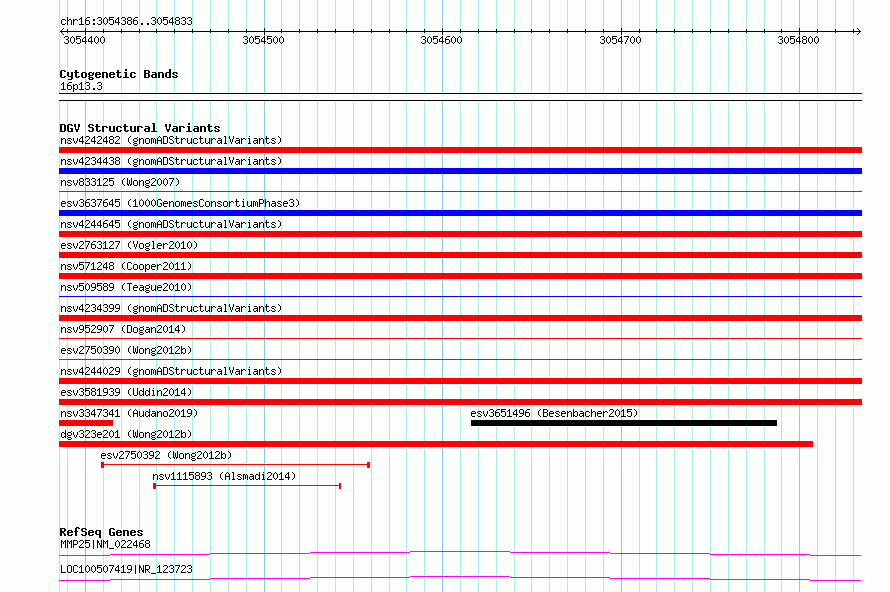Select the Cytogenetic Bands track title
The width and height of the screenshot is (890, 592).
pyautogui.click(x=119, y=74)
